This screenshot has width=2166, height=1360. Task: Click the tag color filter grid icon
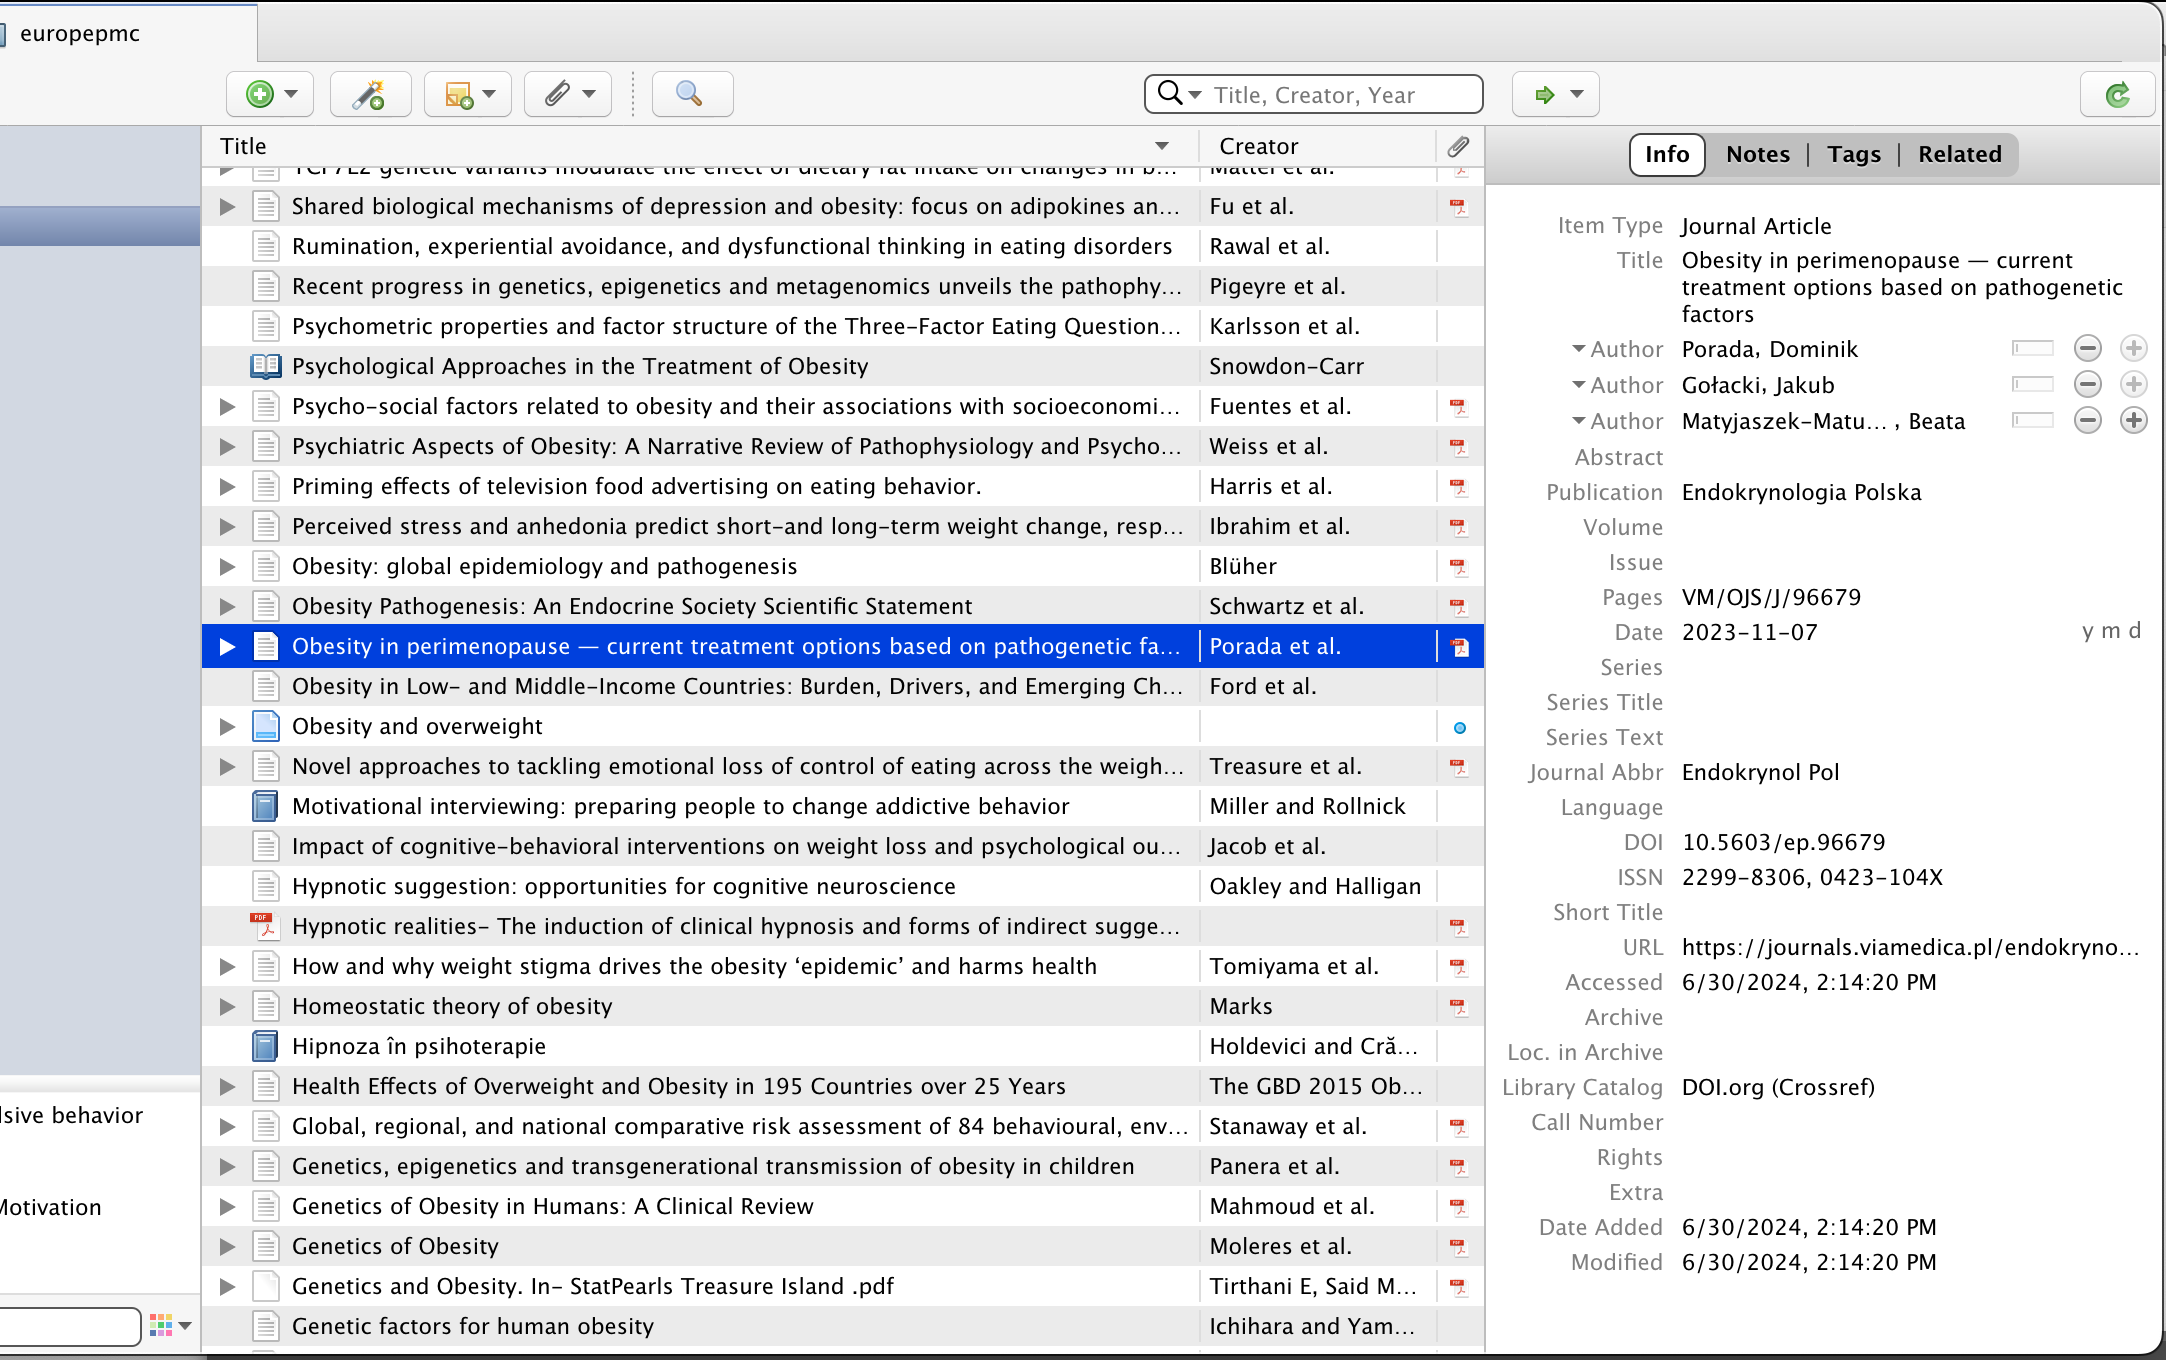(x=161, y=1325)
